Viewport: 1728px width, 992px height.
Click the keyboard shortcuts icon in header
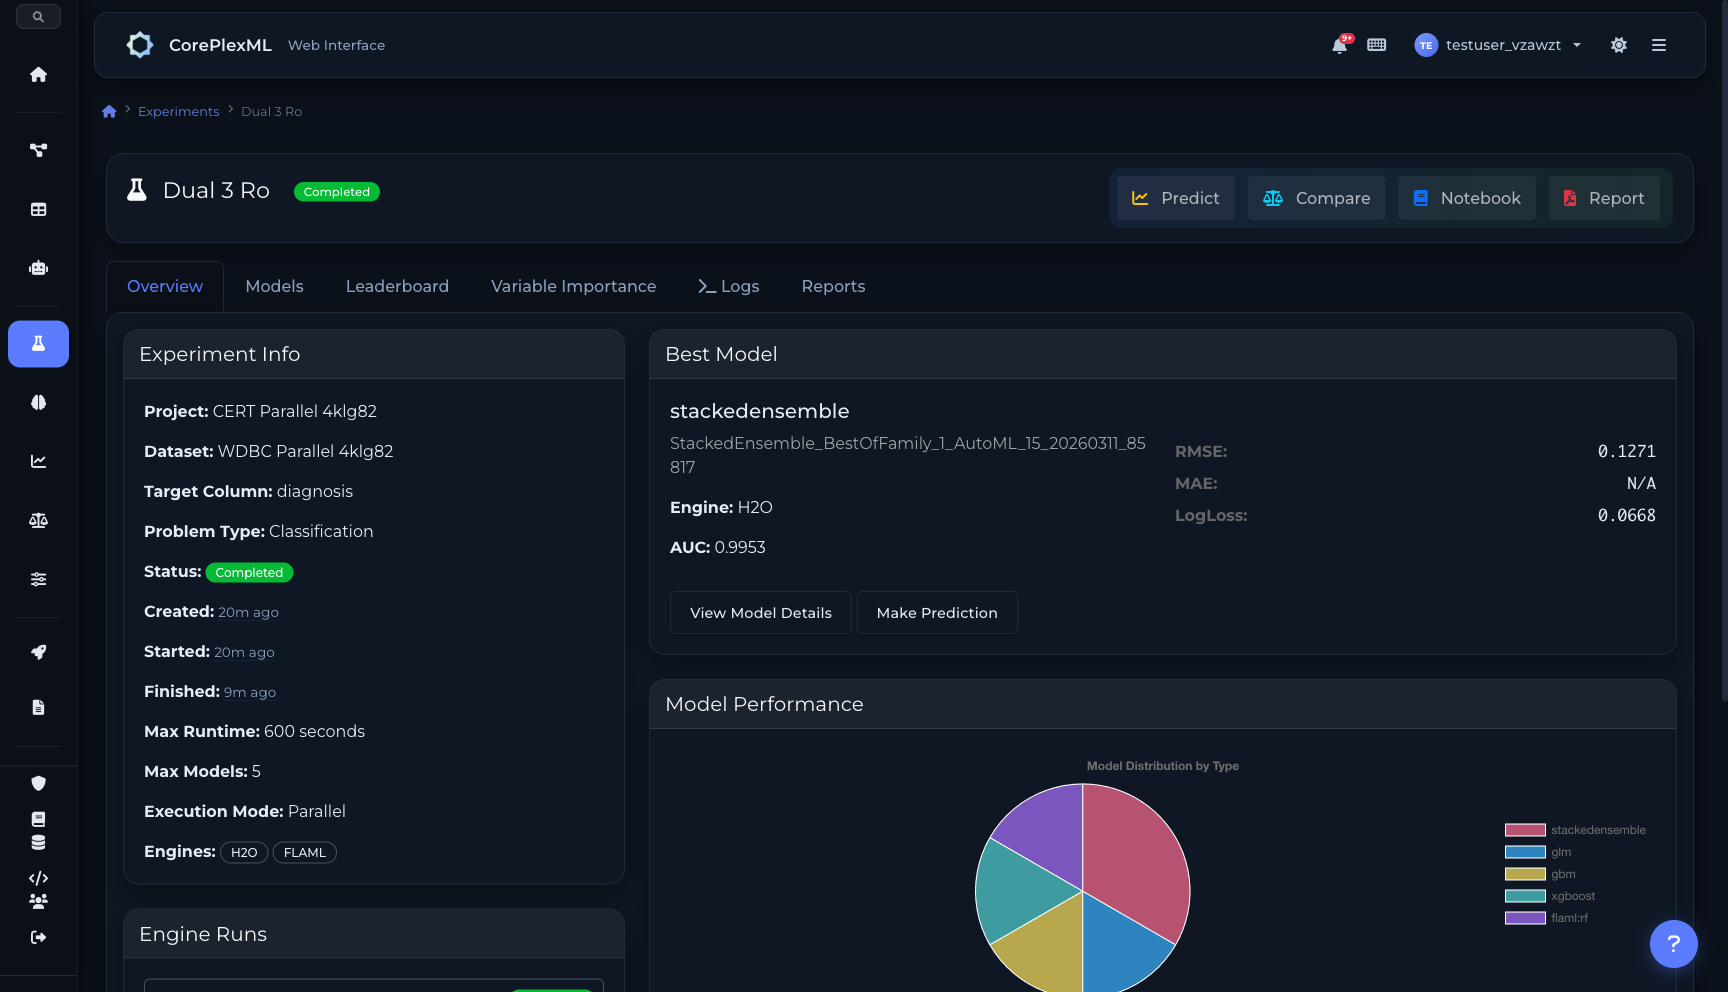pyautogui.click(x=1376, y=45)
